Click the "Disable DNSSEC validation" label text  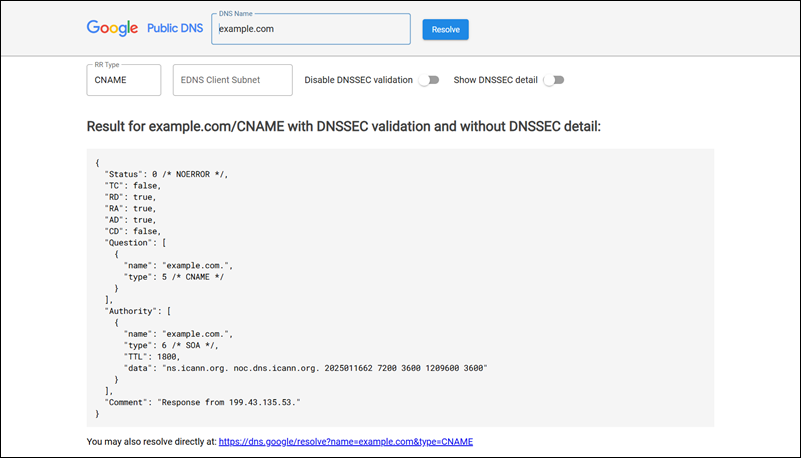click(x=359, y=80)
